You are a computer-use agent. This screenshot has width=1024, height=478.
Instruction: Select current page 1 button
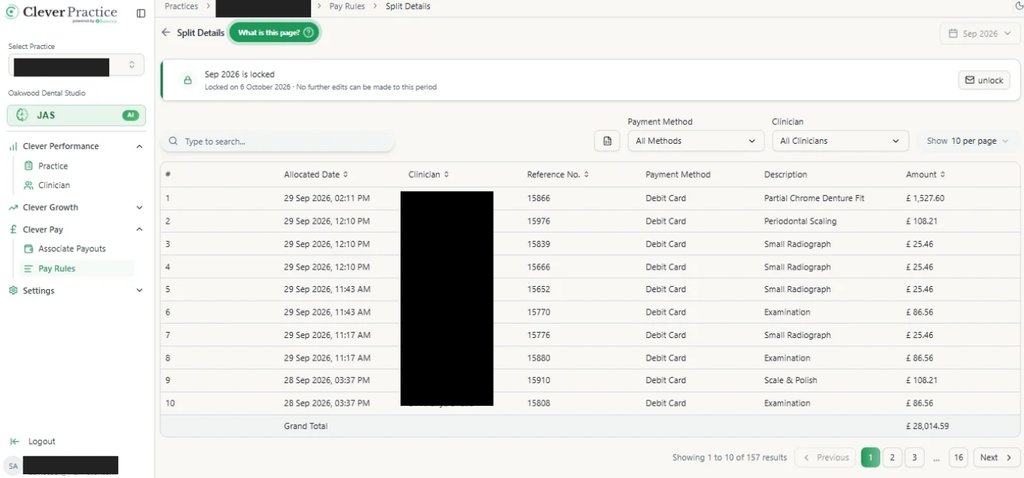(871, 458)
